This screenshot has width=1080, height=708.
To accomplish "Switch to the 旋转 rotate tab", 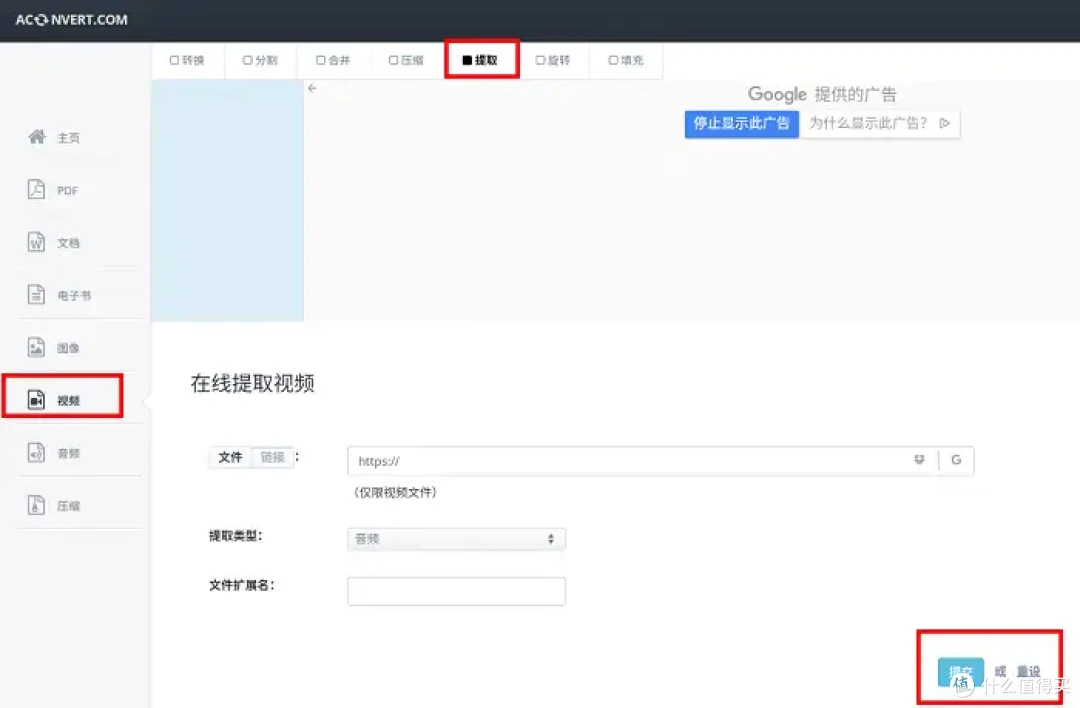I will click(x=553, y=61).
